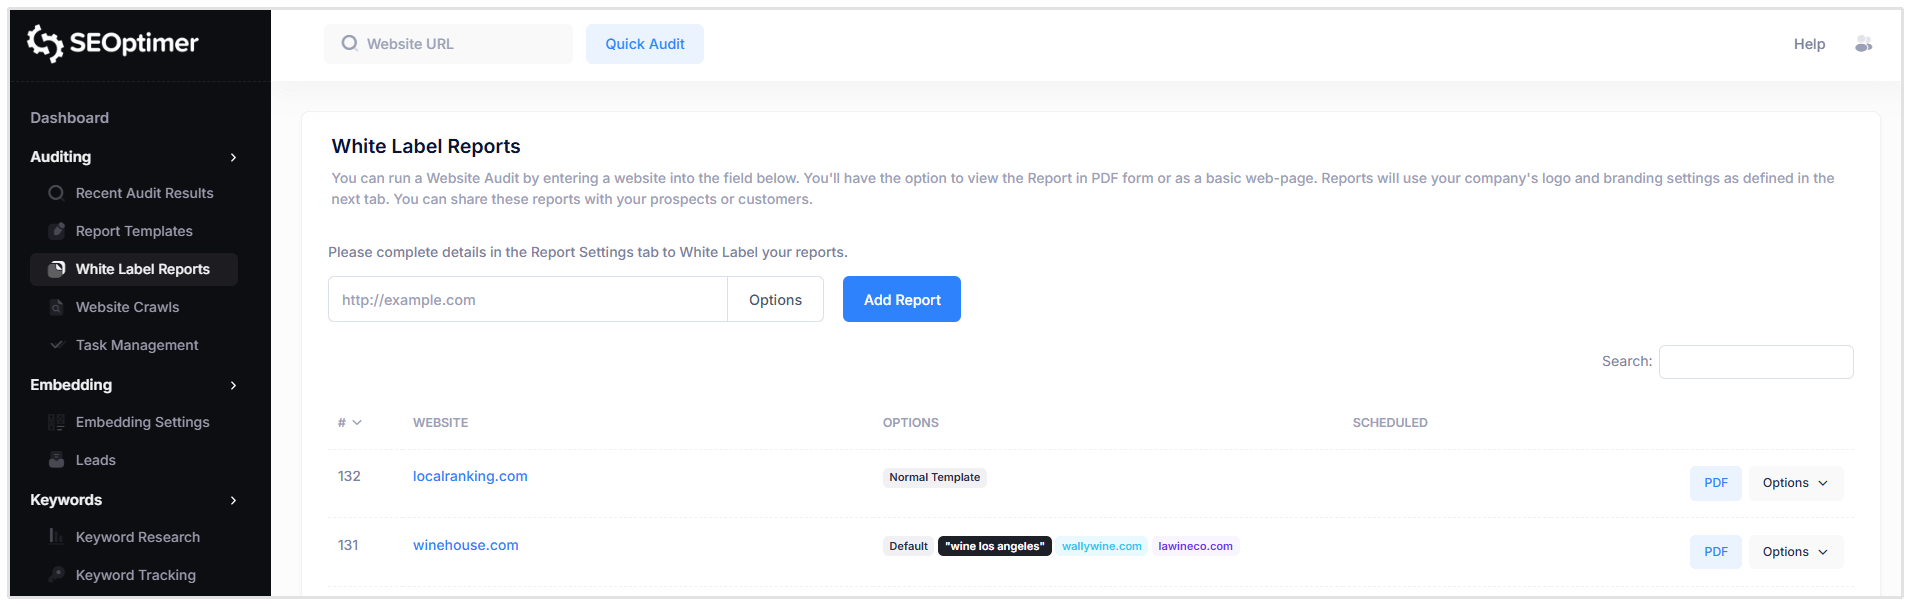Open Website Crawls from the sidebar icon
Viewport: 1911px width, 606px height.
coord(56,307)
